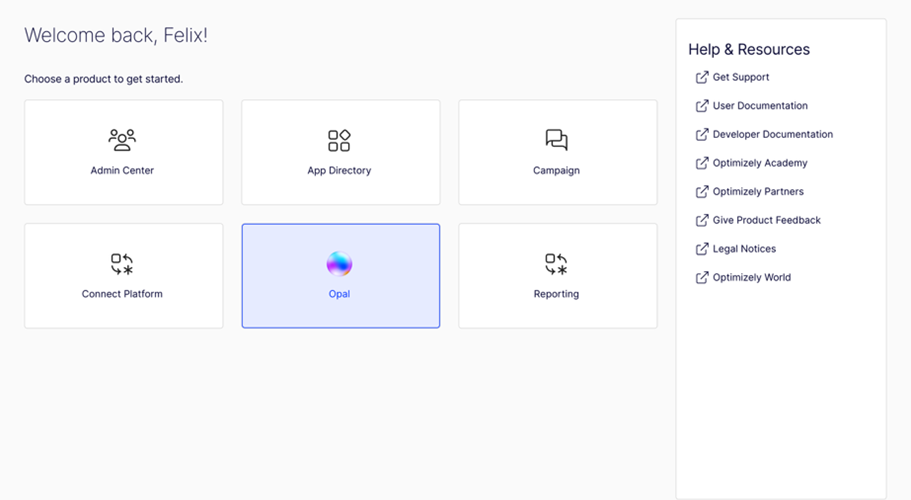Select the Opal gradient orb icon
Screen dimensions: 911x500
339,264
